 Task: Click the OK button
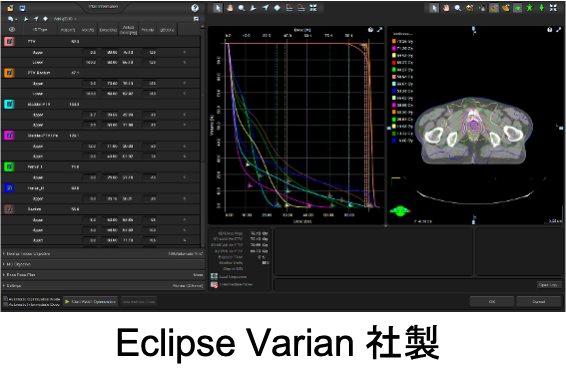pyautogui.click(x=492, y=301)
